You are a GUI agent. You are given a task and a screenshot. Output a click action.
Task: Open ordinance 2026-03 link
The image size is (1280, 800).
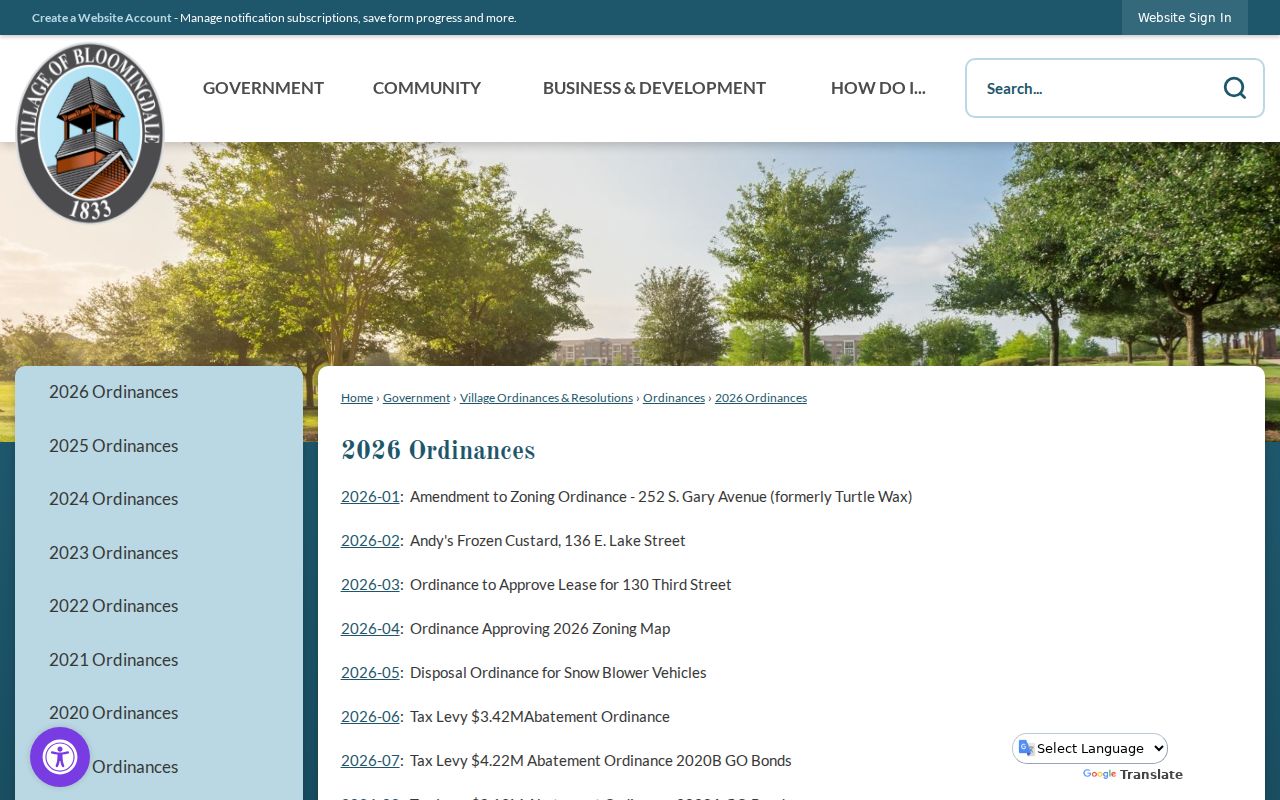click(x=370, y=585)
